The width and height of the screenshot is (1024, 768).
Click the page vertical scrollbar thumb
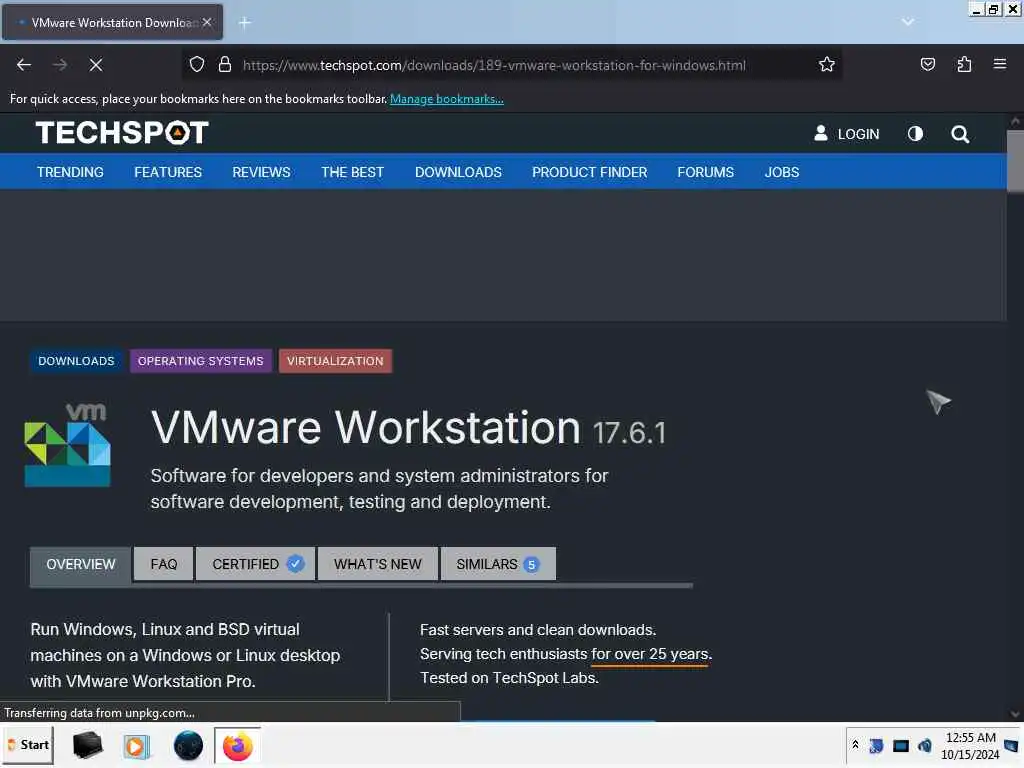click(x=1015, y=161)
